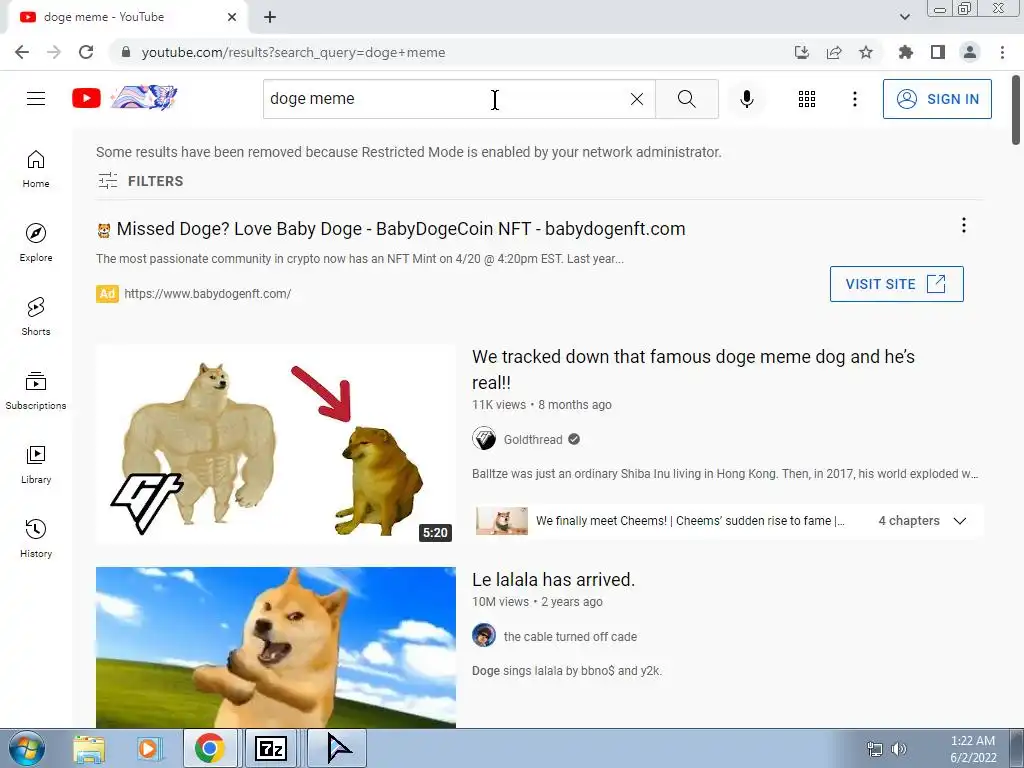Share this page icon
The width and height of the screenshot is (1024, 768).
point(834,52)
